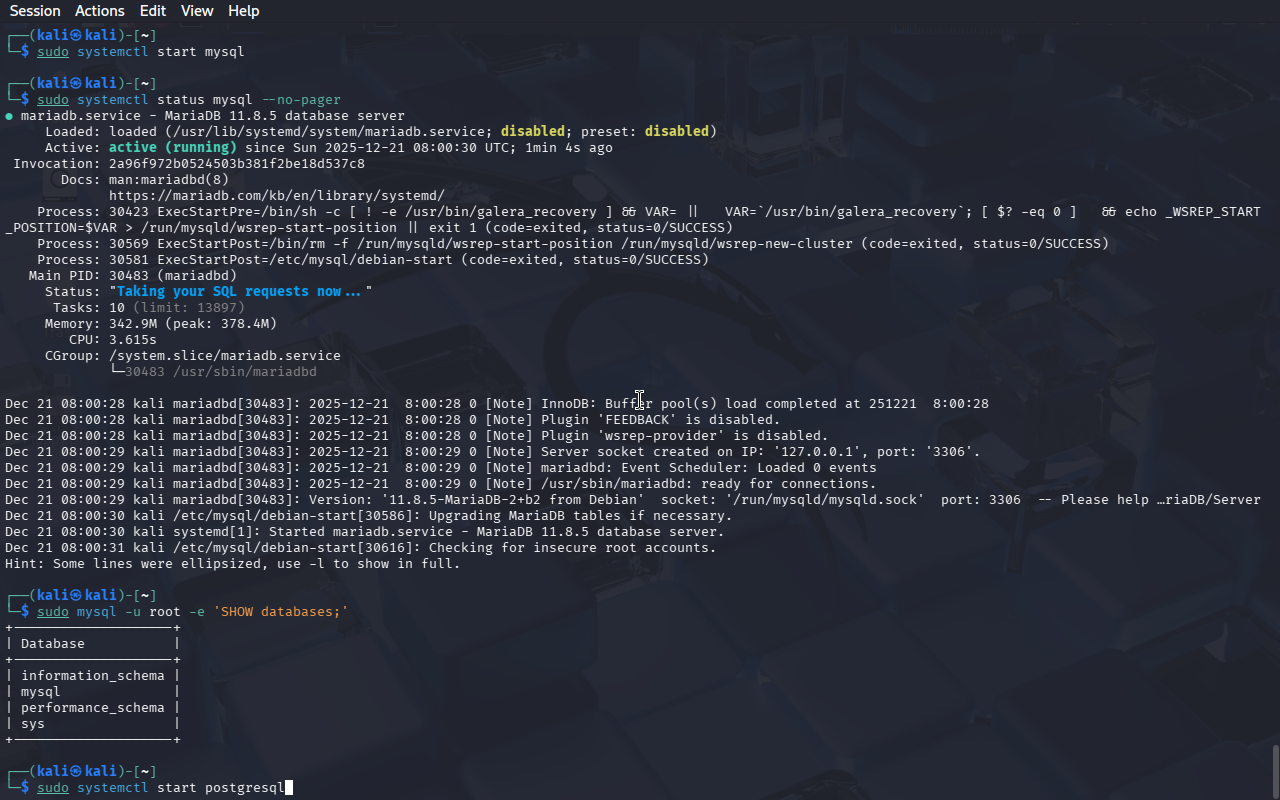Click the "Hint: Some lines were ellipsized" line
1280x800 pixels.
(232, 564)
